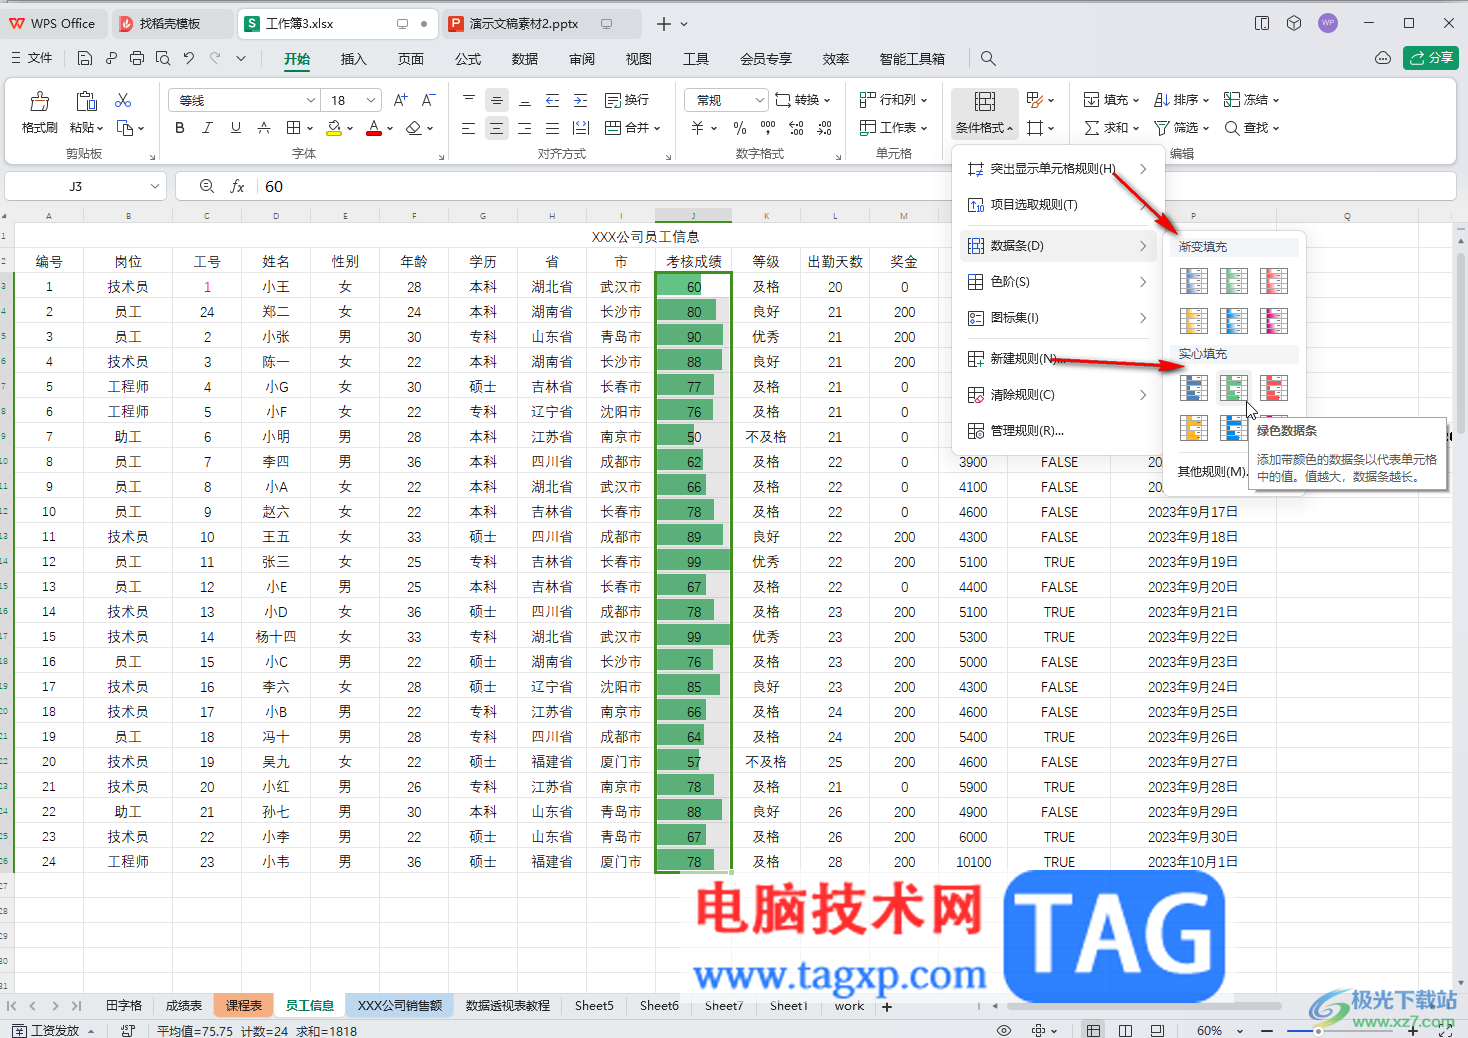Click the thousands separator icon
This screenshot has height=1038, width=1468.
tap(768, 128)
